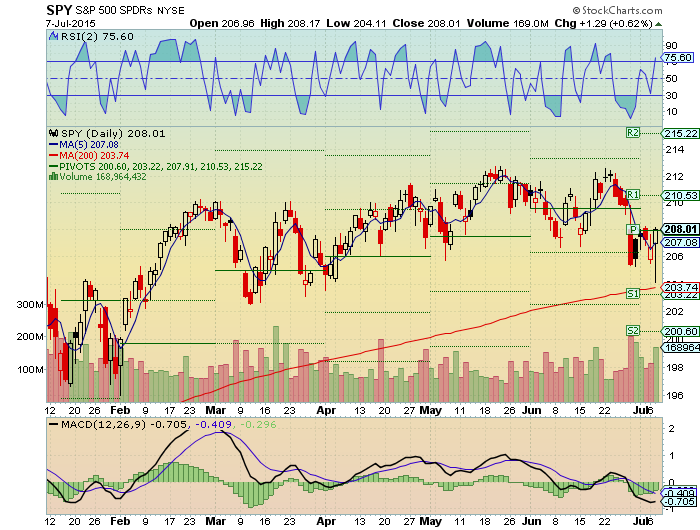The image size is (700, 530).
Task: Click the 215.22 price tag
Action: click(681, 134)
